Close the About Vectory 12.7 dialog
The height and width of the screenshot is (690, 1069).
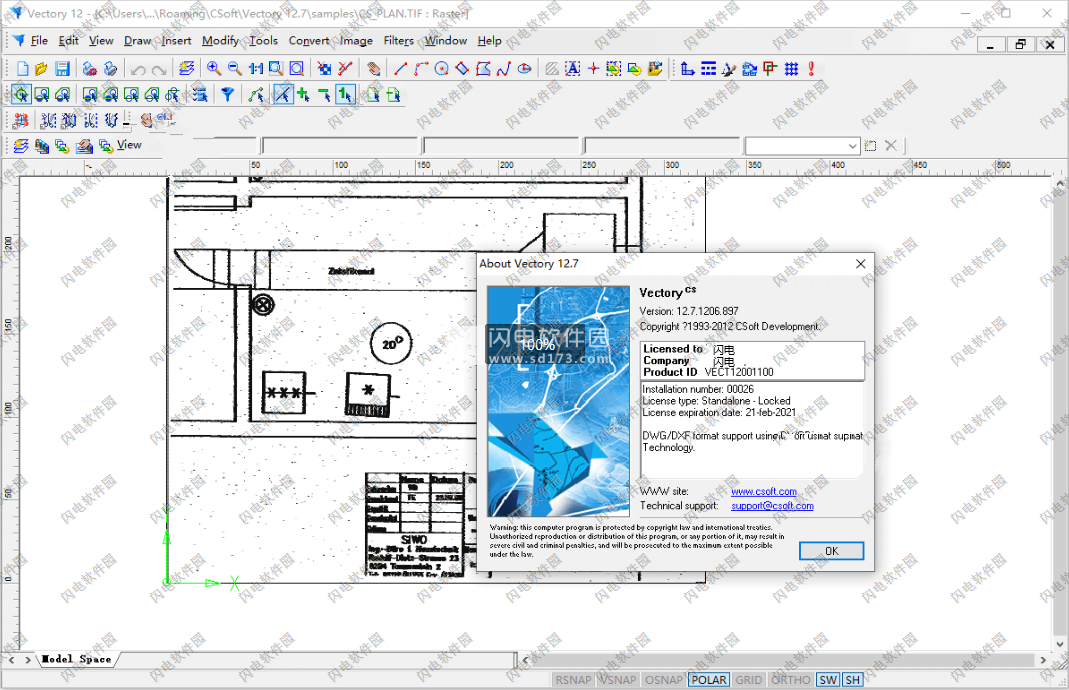[x=860, y=264]
